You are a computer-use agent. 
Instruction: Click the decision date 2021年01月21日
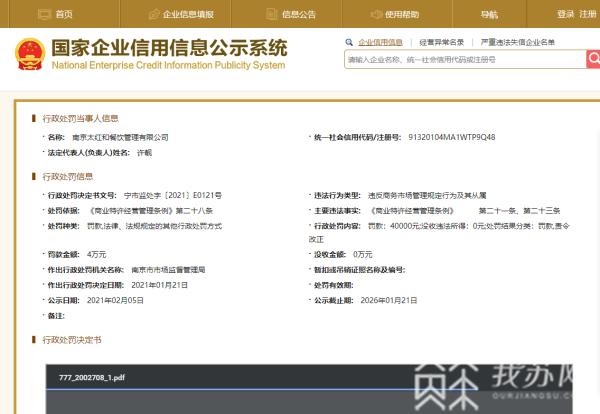pyautogui.click(x=160, y=285)
